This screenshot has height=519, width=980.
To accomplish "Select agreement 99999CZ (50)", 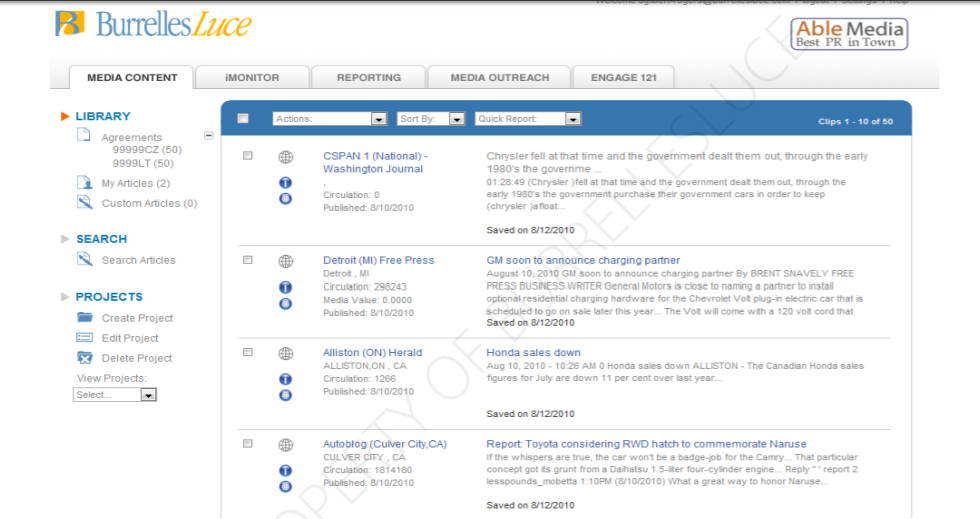I will pos(147,149).
